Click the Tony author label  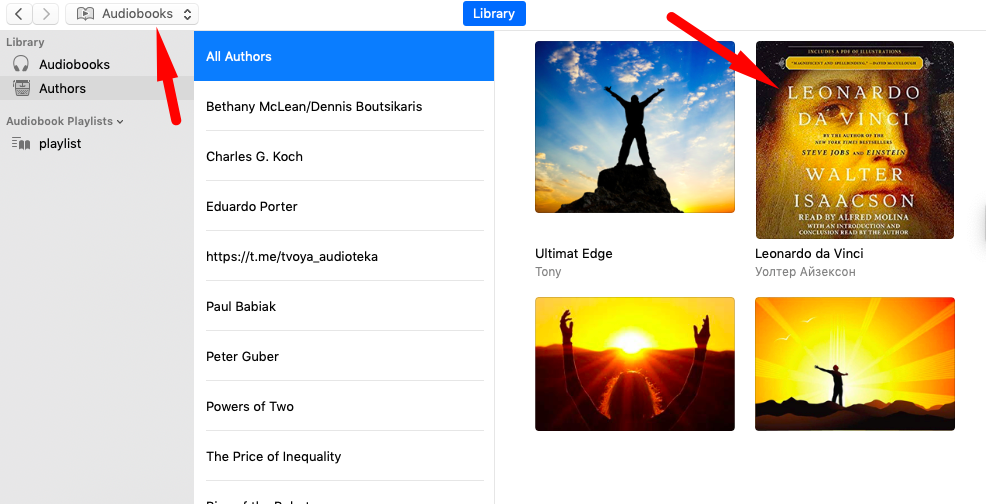tap(548, 272)
